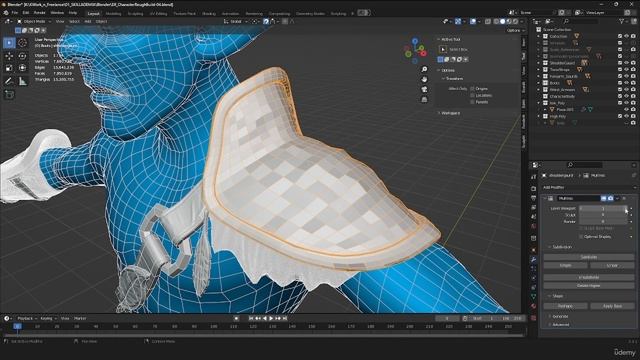The image size is (640, 360).
Task: Select the Annotate pencil tool
Action: [x=9, y=81]
